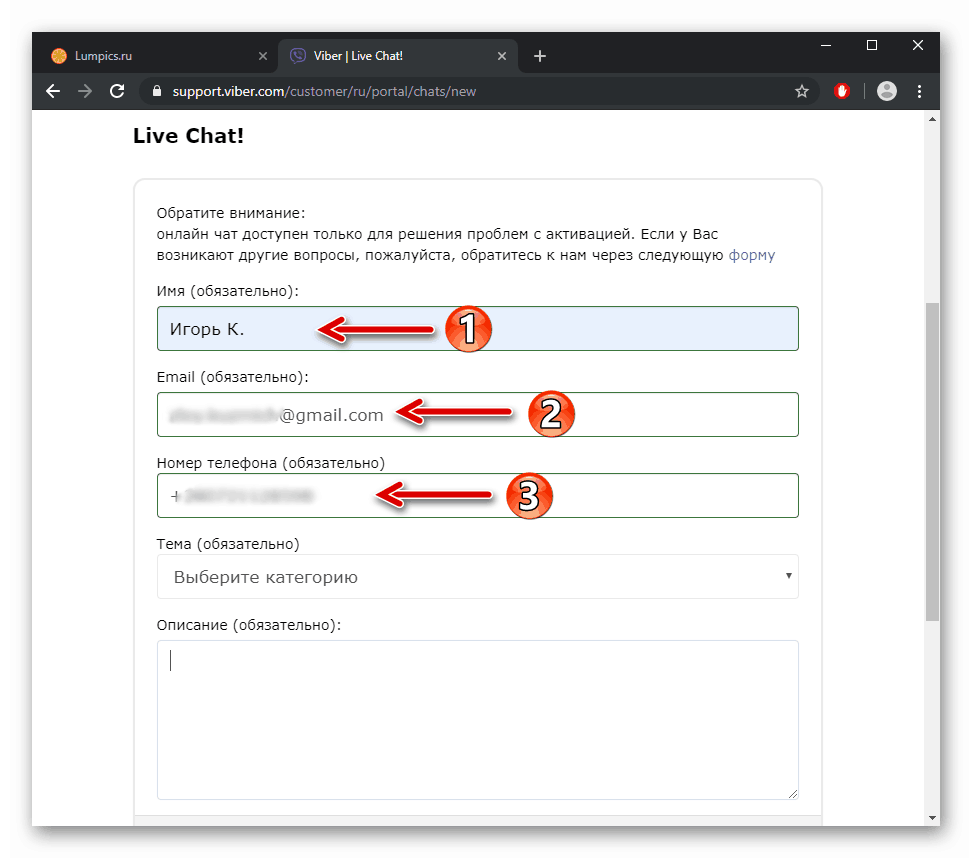Click the Номер телефона (обязательно) label
Viewport: 972px width, 858px height.
(270, 463)
